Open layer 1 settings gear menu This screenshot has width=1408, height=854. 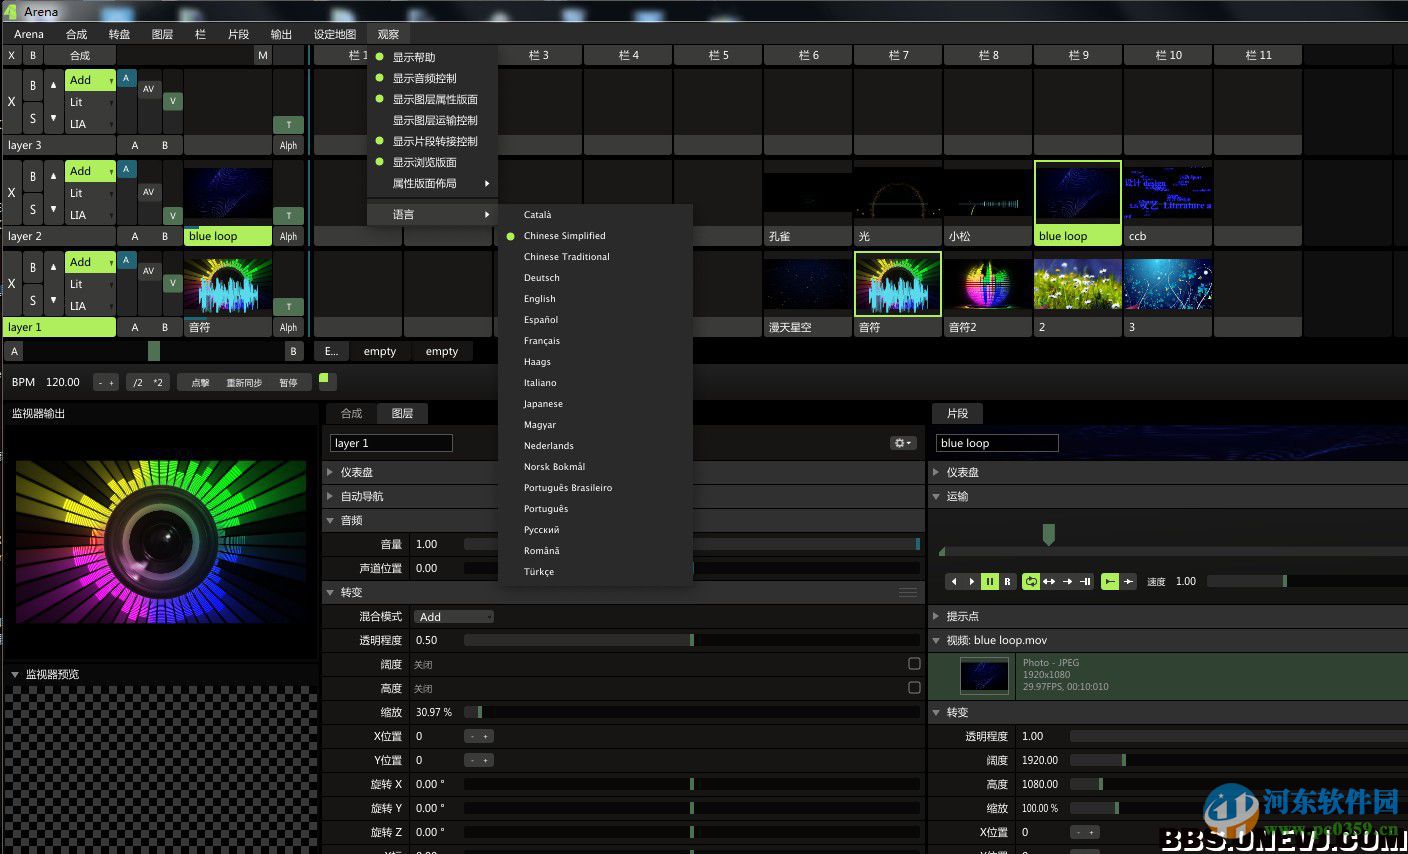pos(901,443)
